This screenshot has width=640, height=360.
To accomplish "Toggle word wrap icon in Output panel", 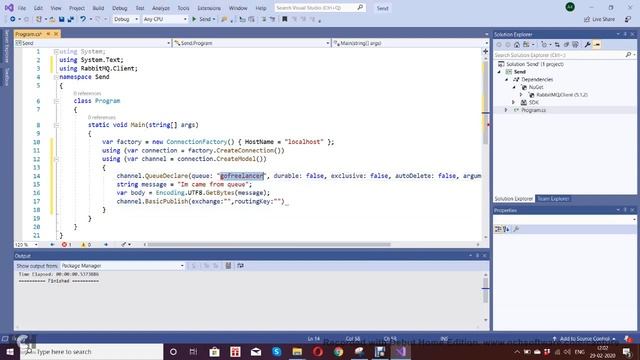I will pyautogui.click(x=240, y=266).
